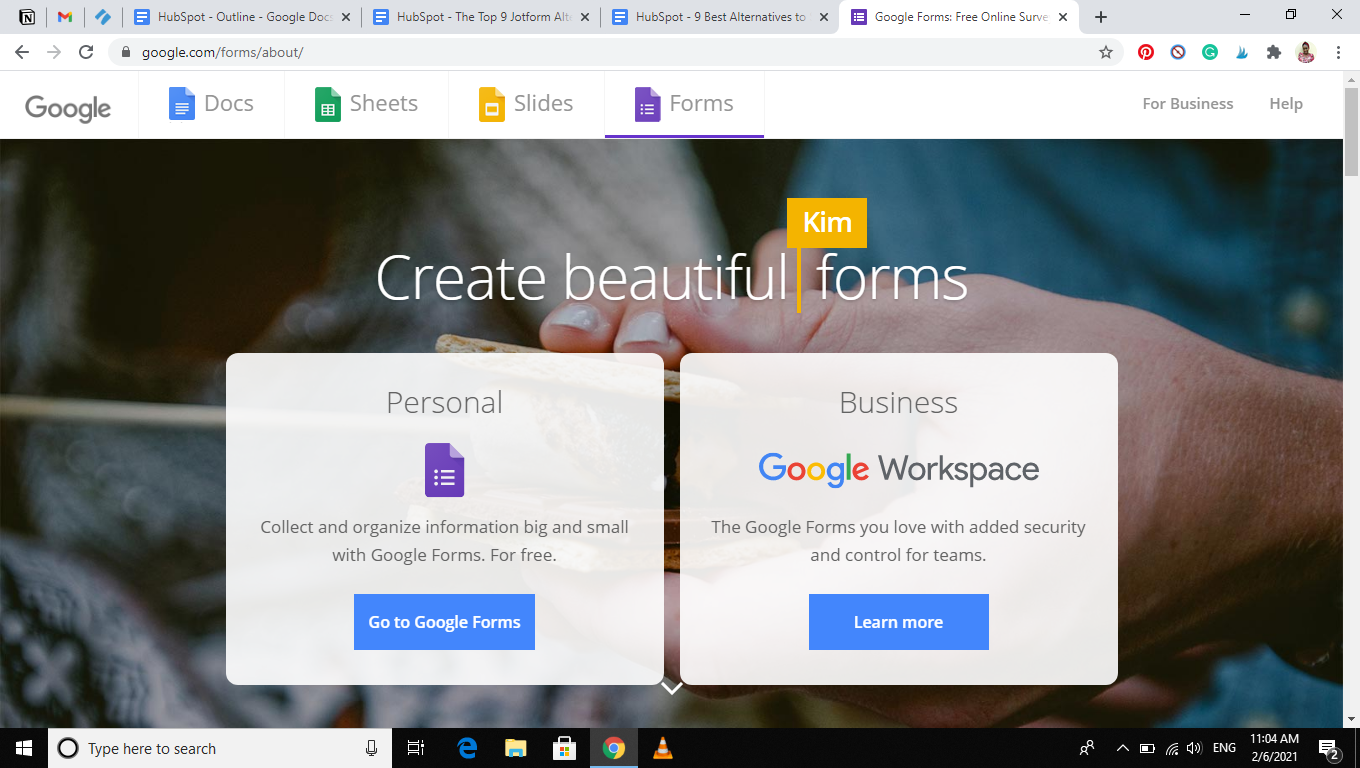1360x768 pixels.
Task: Close the Top 9 Jotform Alternatives tab
Action: [585, 17]
